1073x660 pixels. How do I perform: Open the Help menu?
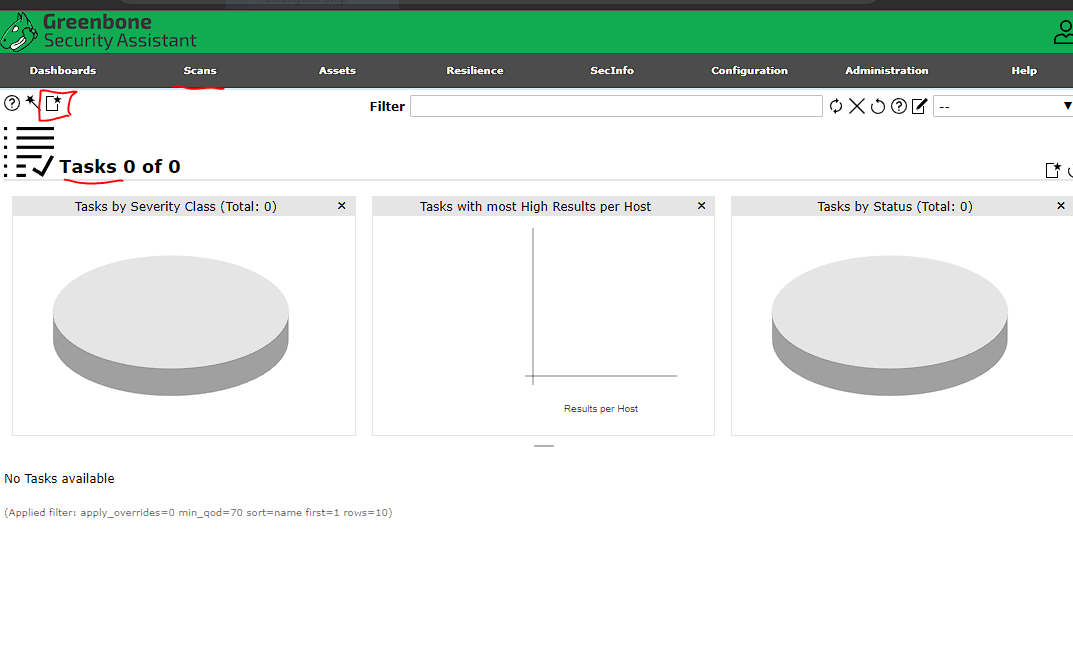(1024, 71)
